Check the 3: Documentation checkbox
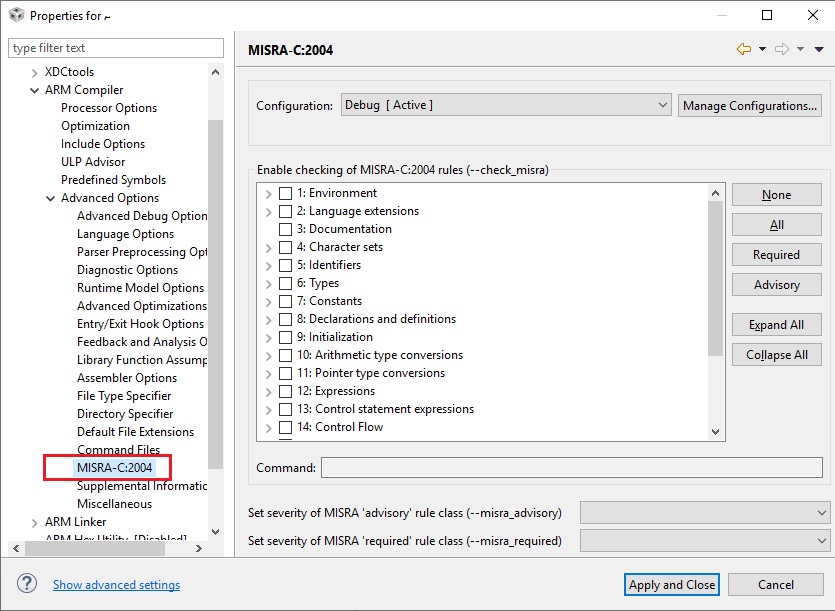Viewport: 835px width, 611px height. click(285, 229)
